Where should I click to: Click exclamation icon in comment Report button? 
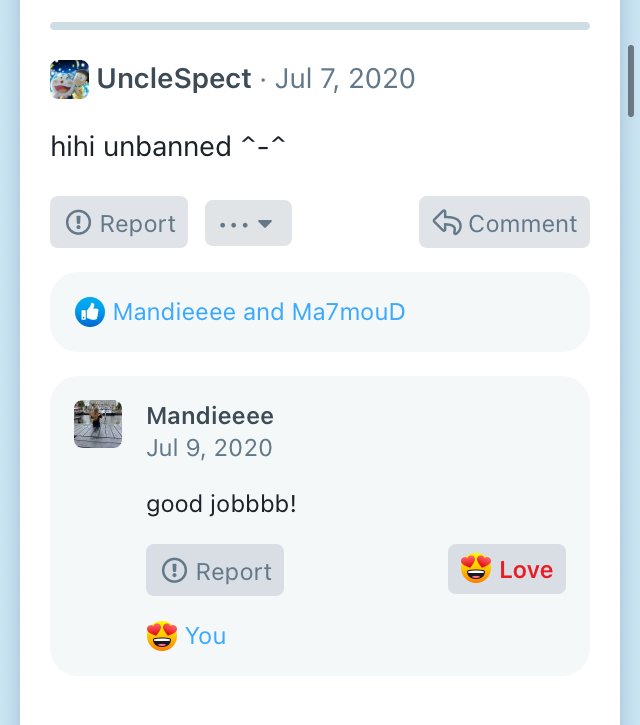174,570
